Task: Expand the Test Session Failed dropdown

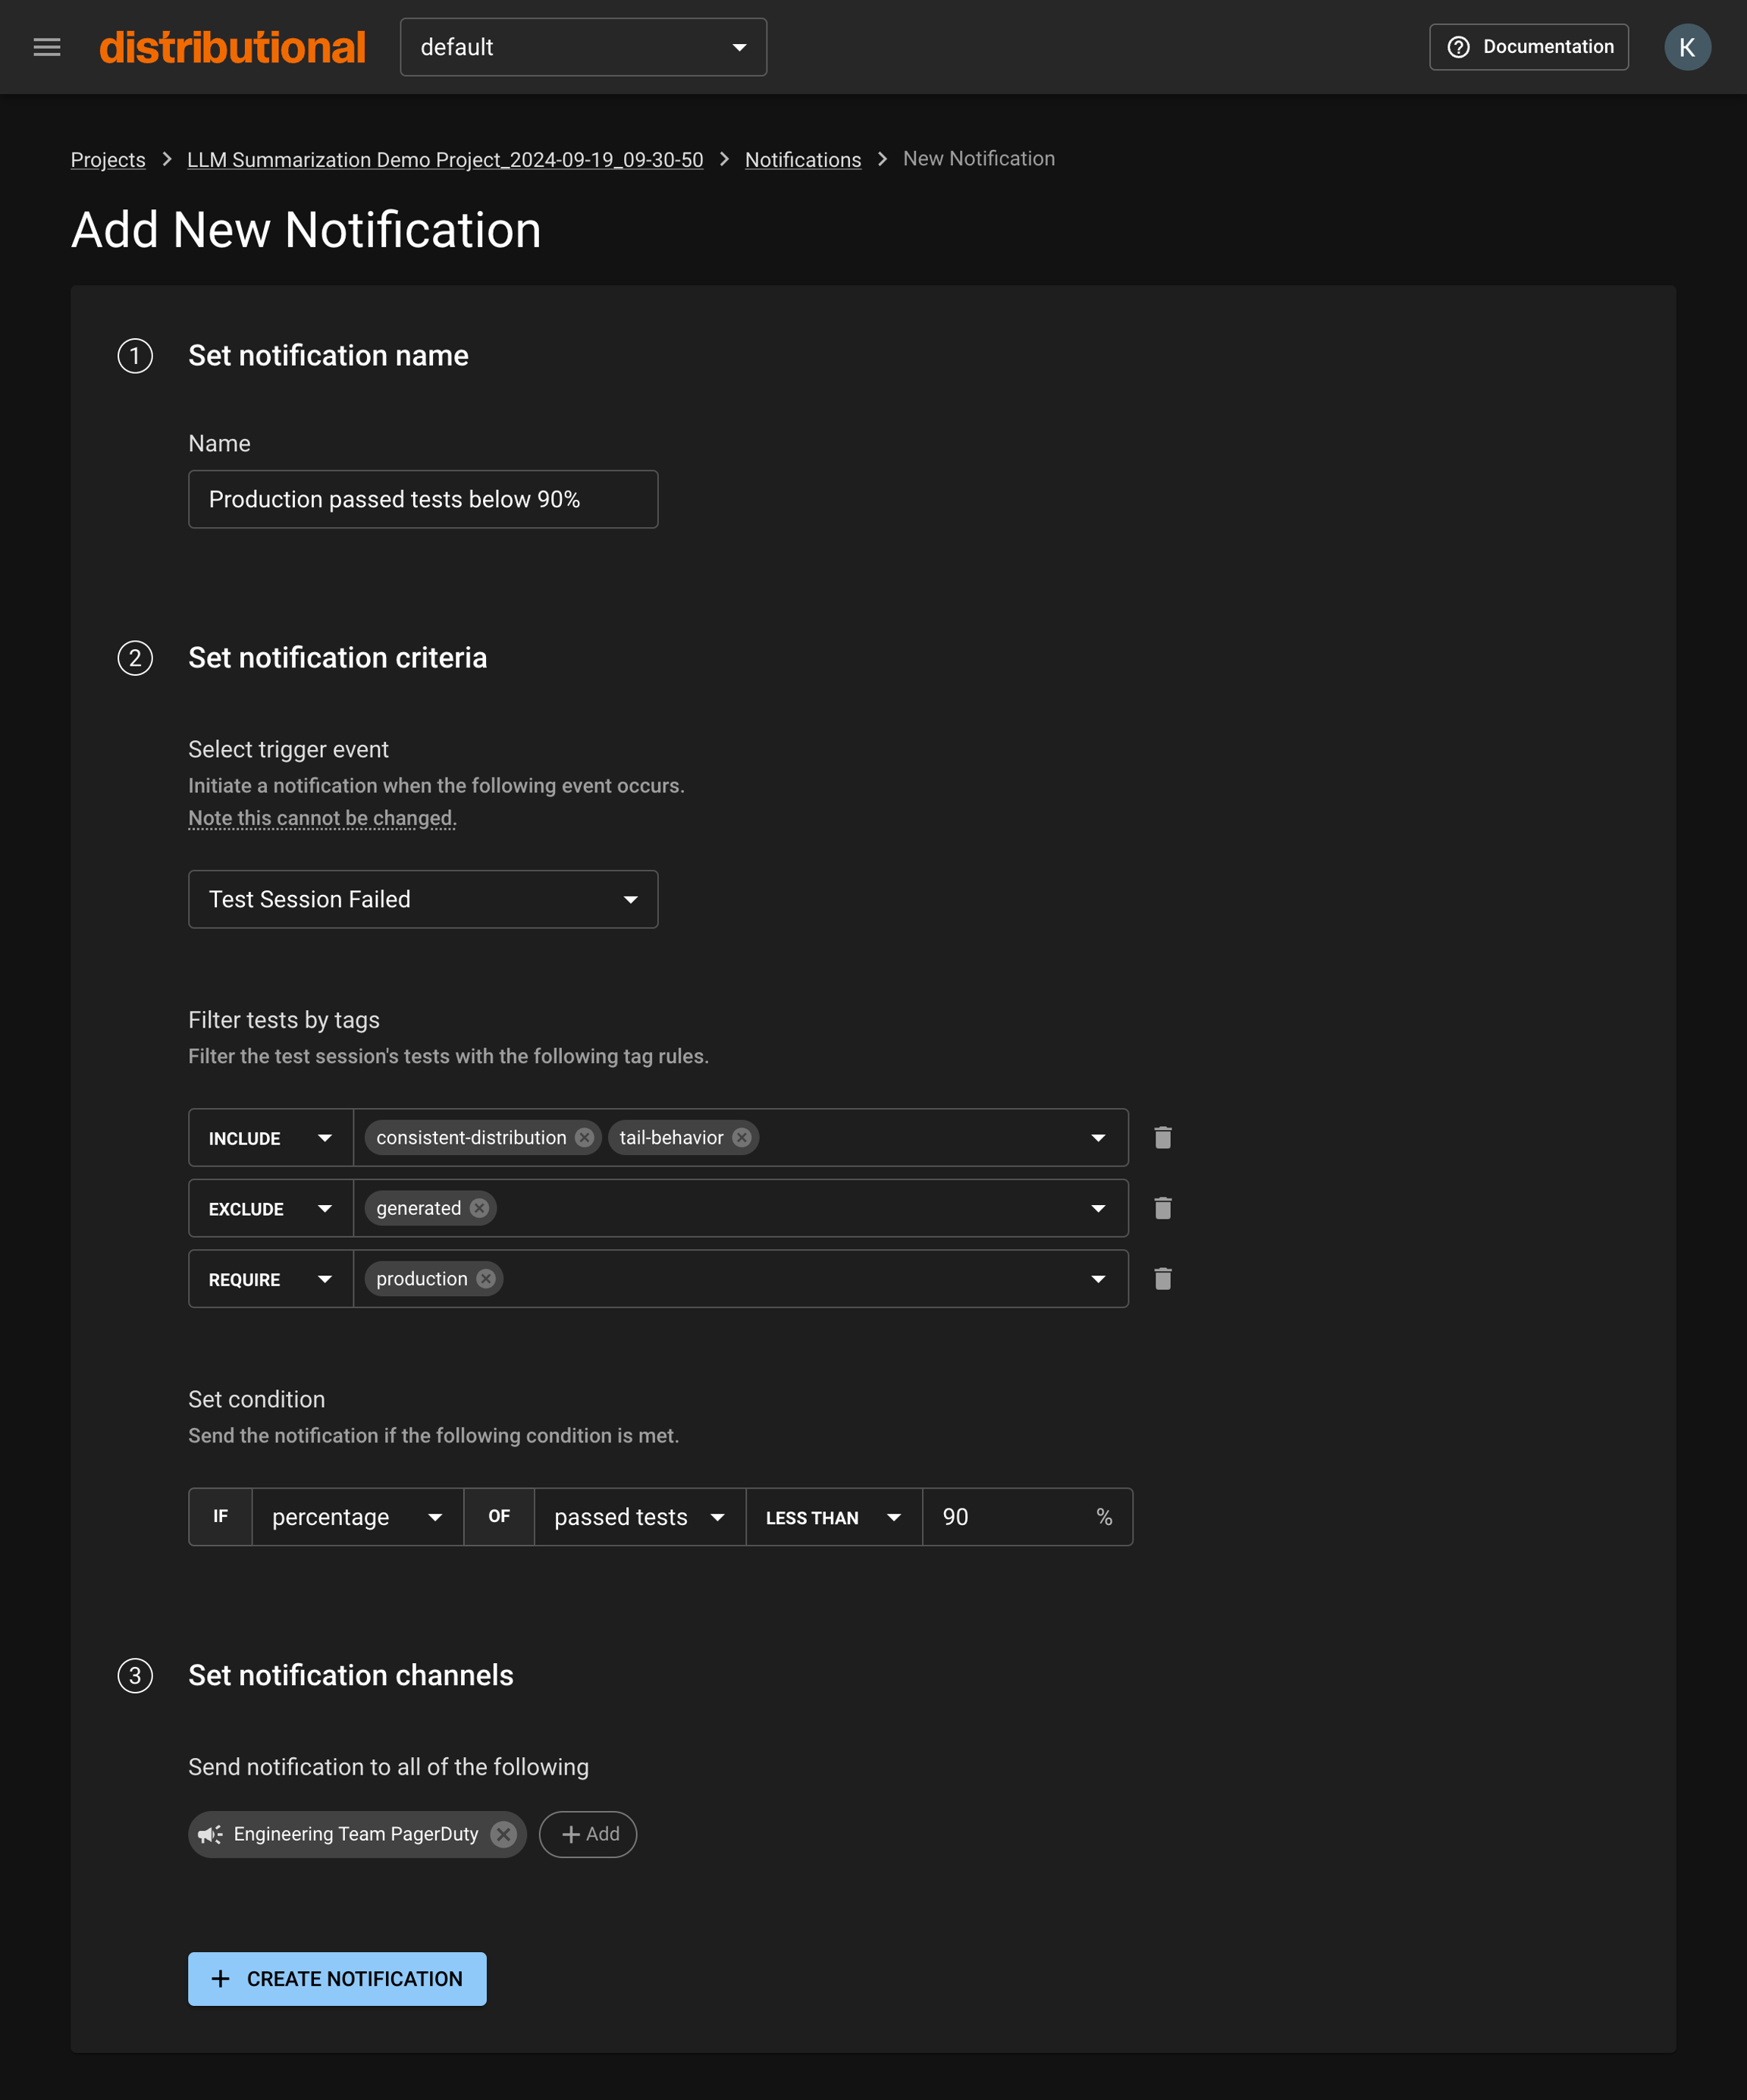Action: 423,899
